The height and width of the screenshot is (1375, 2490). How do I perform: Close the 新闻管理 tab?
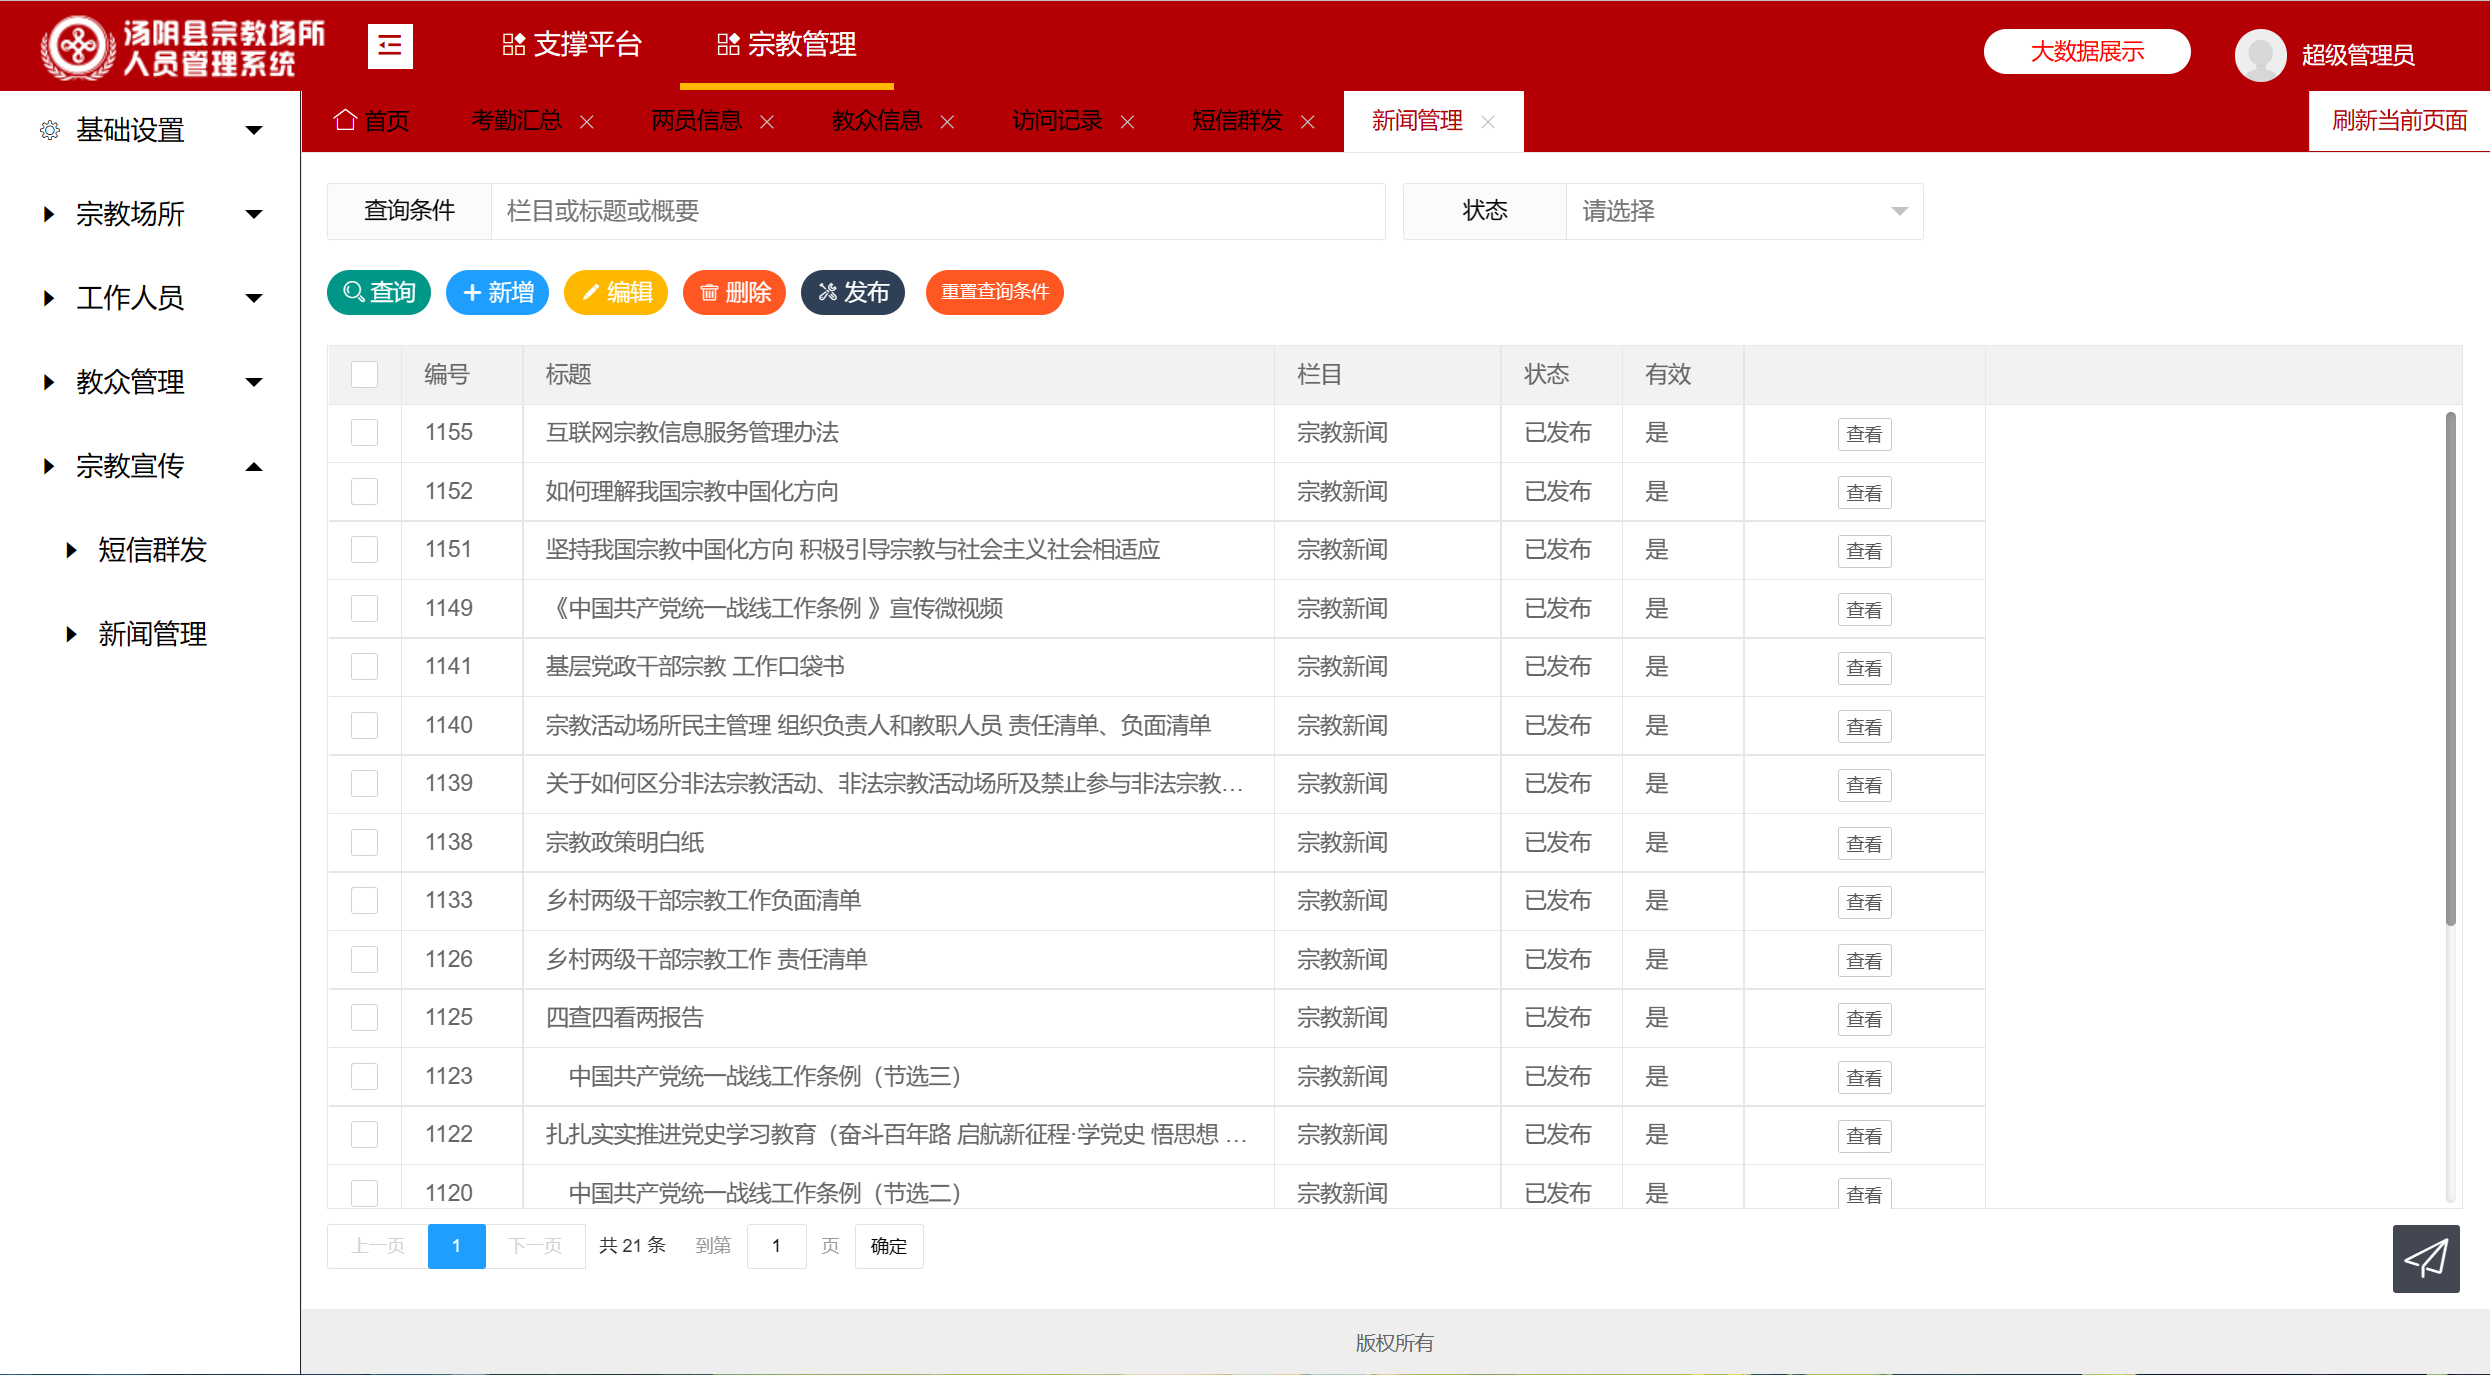(1488, 122)
